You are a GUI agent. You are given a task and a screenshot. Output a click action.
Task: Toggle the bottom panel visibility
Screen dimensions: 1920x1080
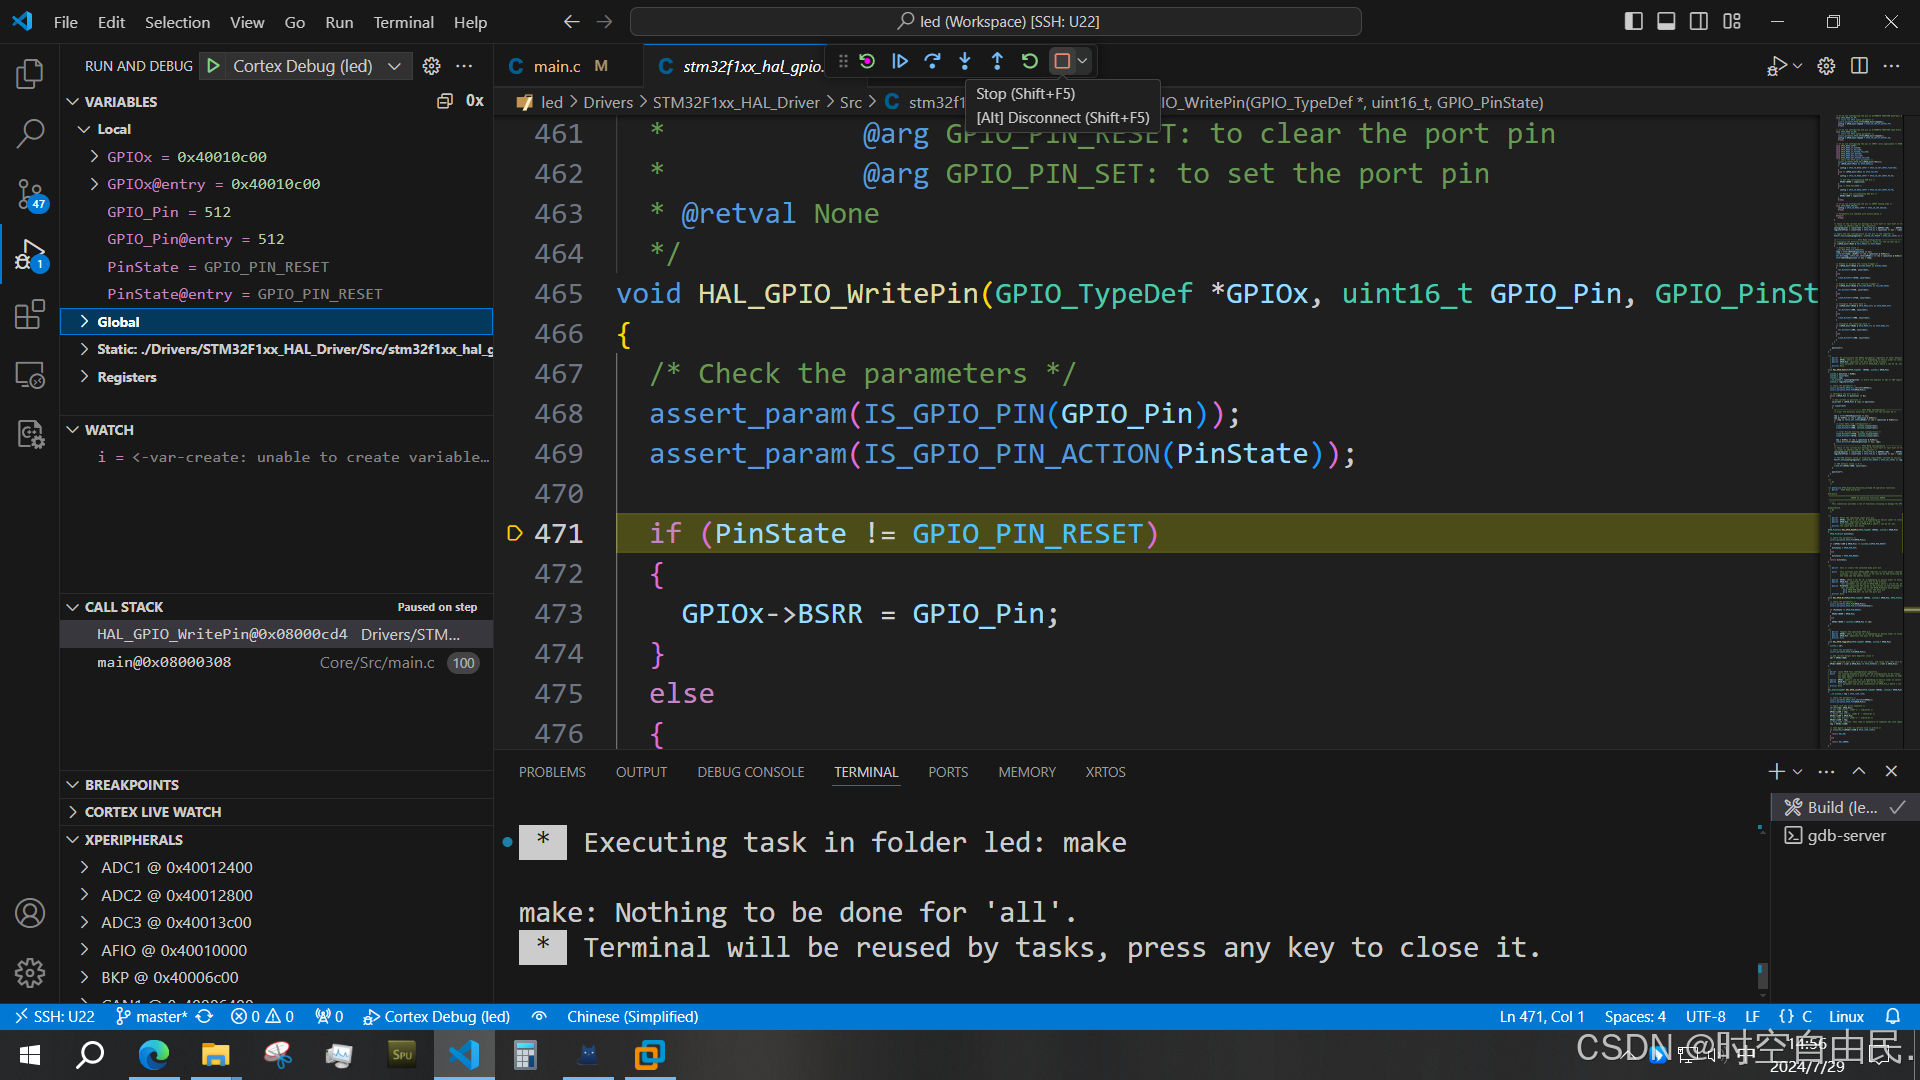[x=1666, y=21]
